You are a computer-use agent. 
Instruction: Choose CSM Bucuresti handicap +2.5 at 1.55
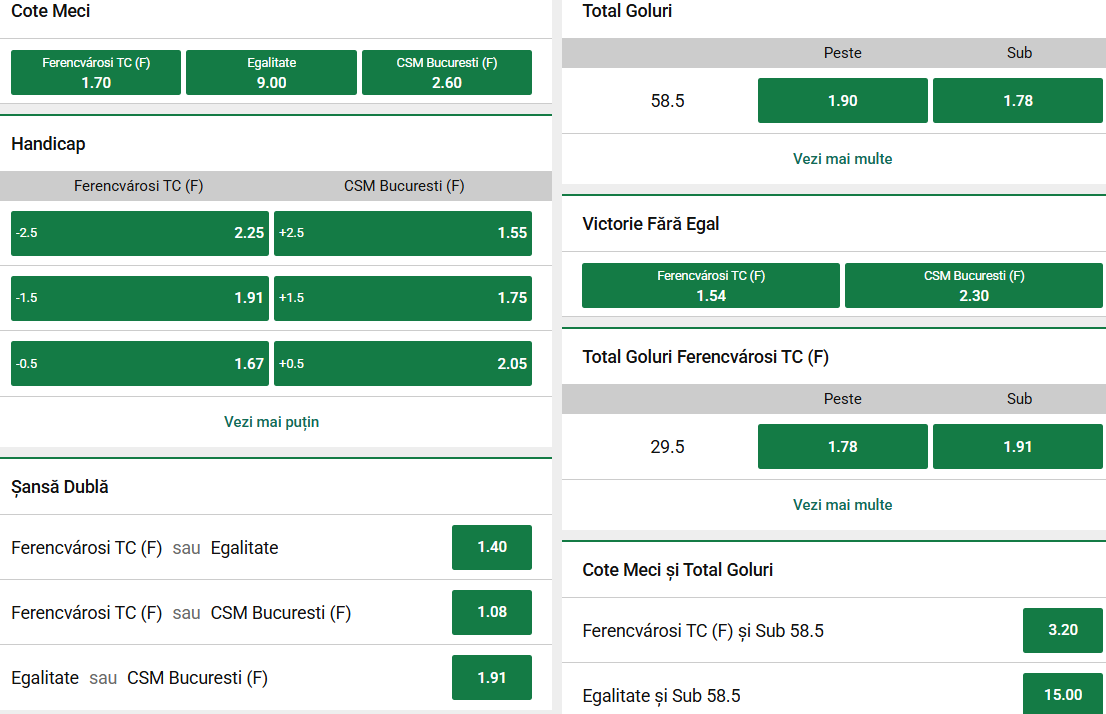point(403,233)
